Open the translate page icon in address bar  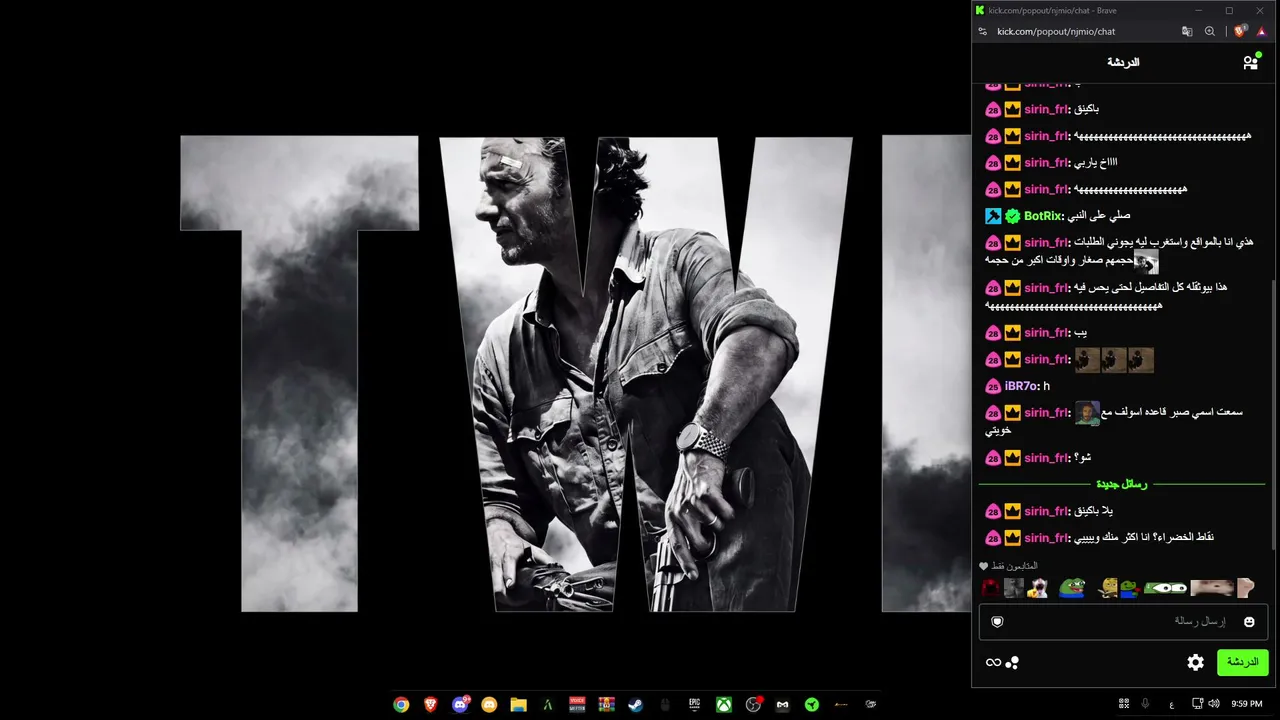(1187, 31)
